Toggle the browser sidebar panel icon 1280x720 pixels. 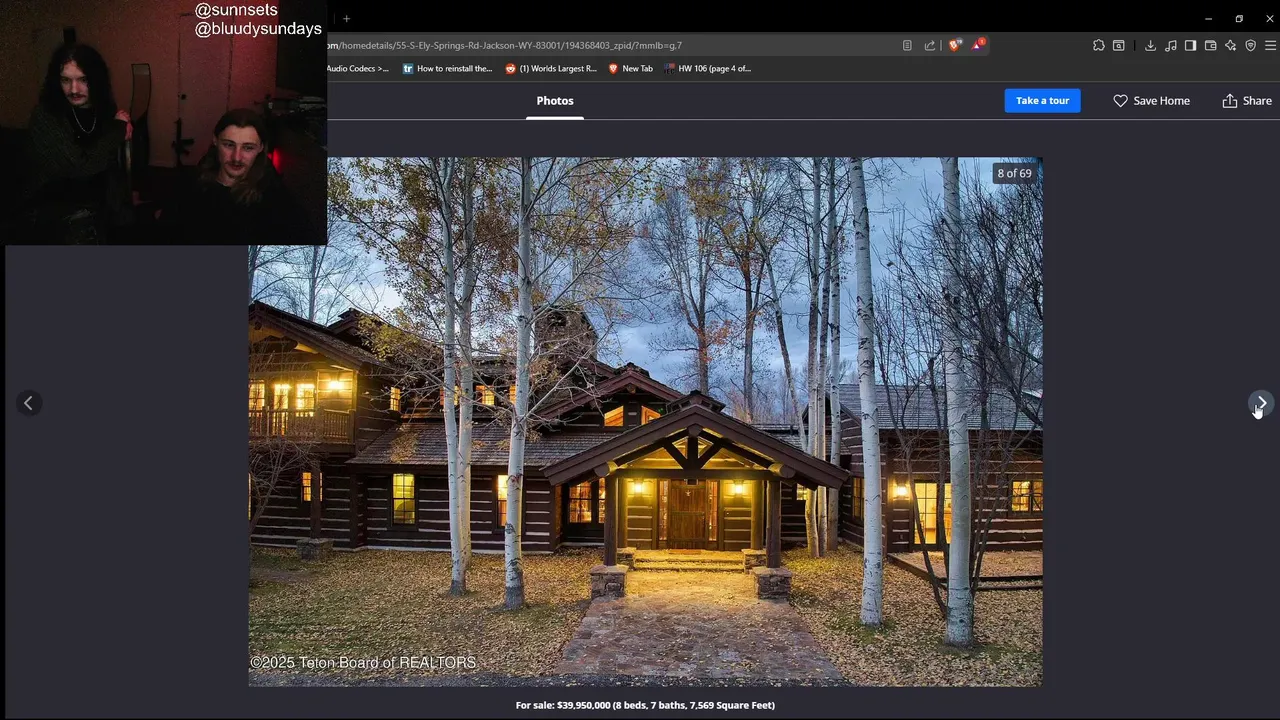[x=1190, y=45]
